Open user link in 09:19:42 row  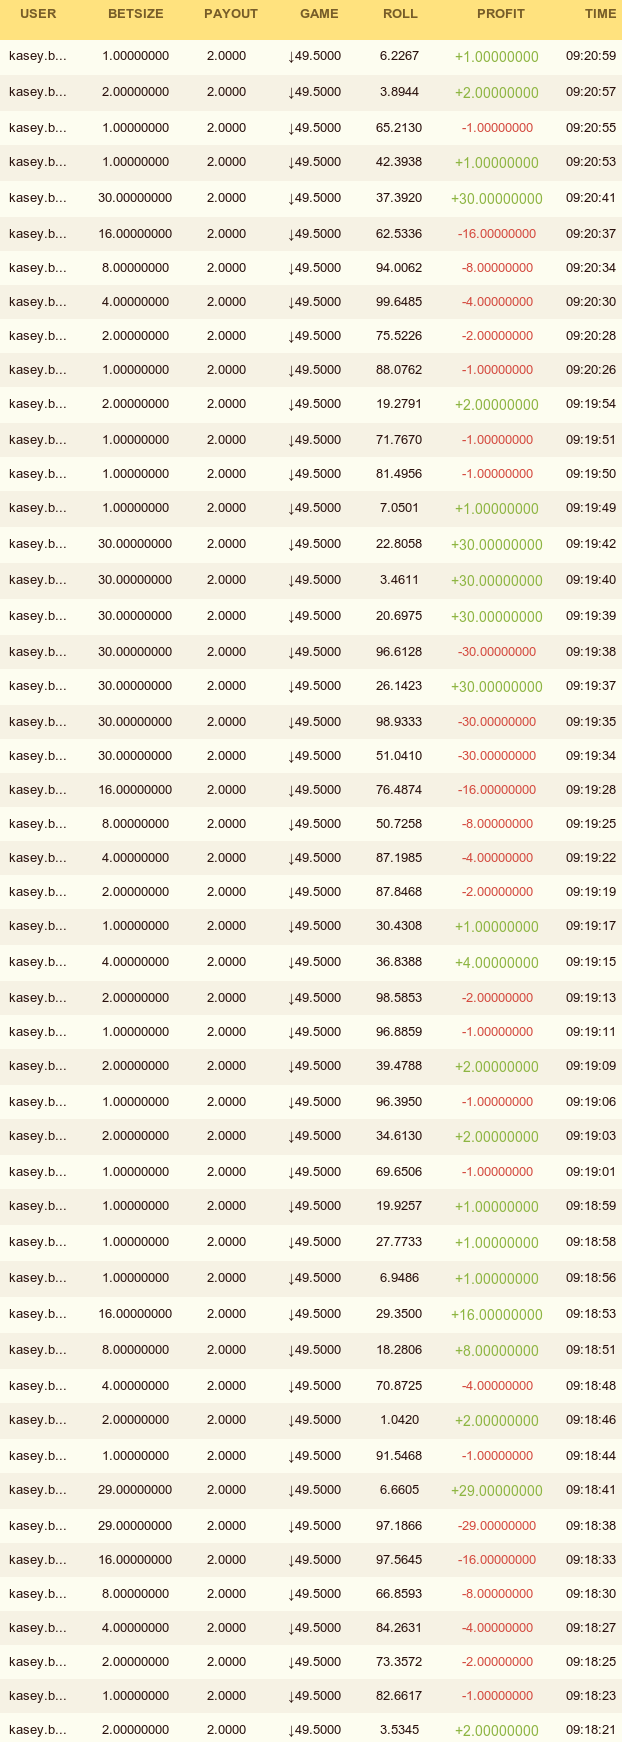click(38, 544)
